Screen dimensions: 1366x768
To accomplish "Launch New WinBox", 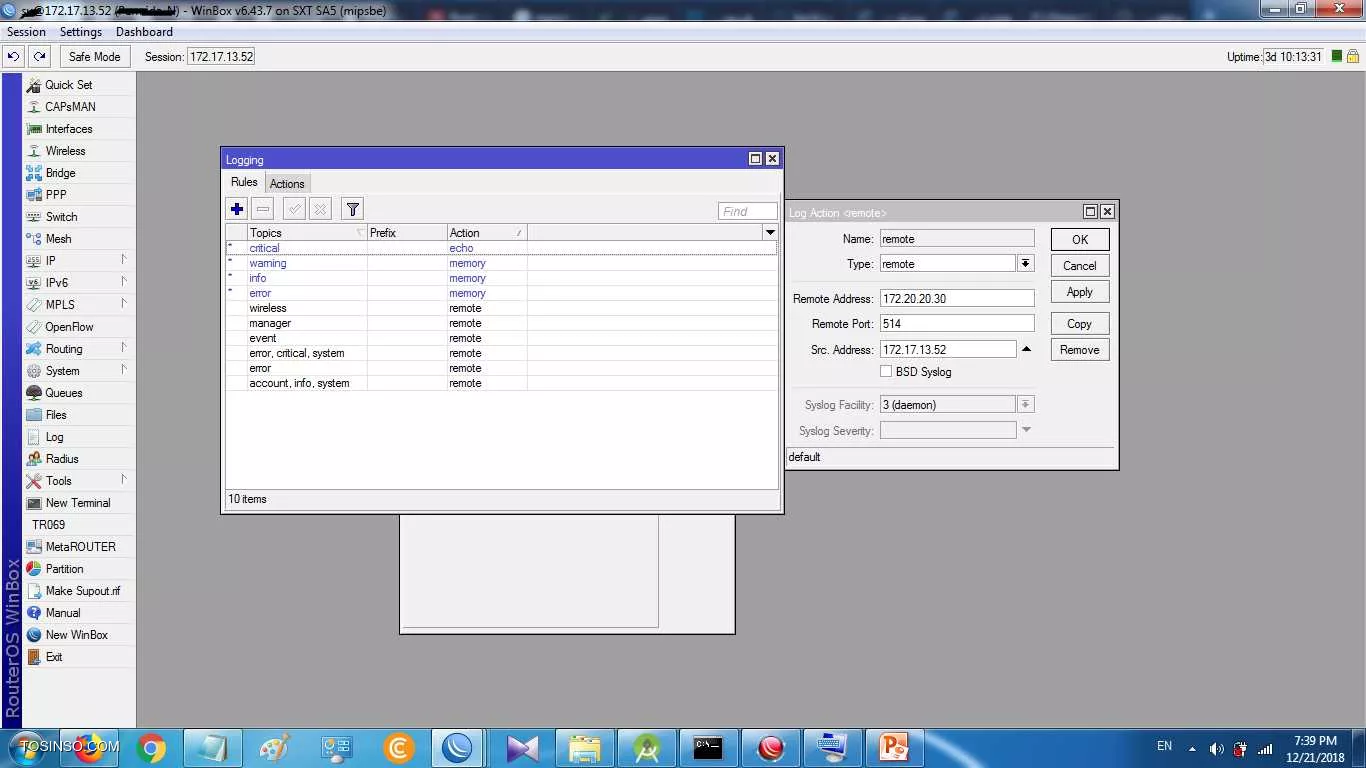I will [76, 635].
